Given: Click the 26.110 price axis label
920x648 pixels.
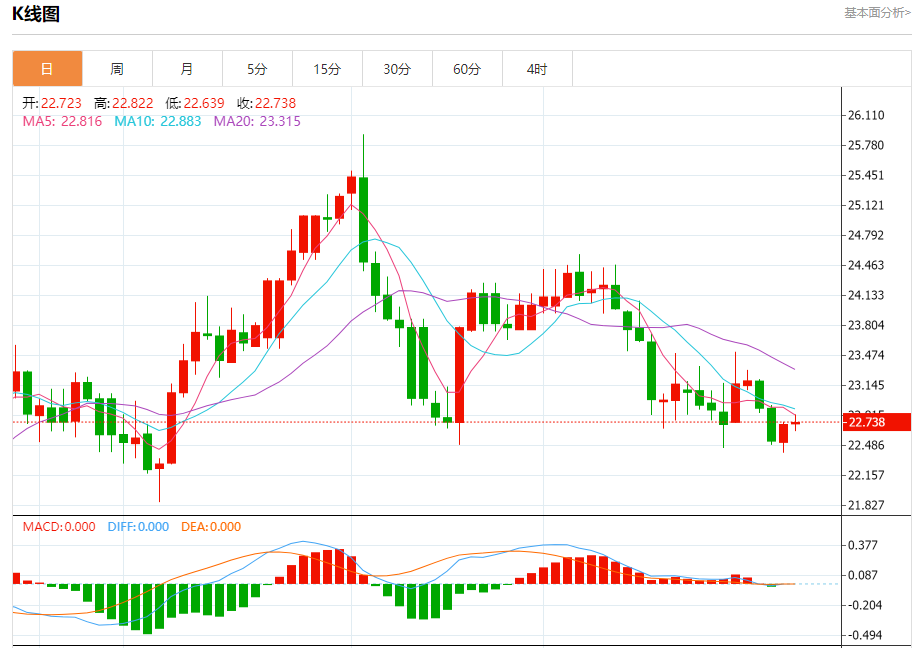Looking at the screenshot, I should point(866,115).
